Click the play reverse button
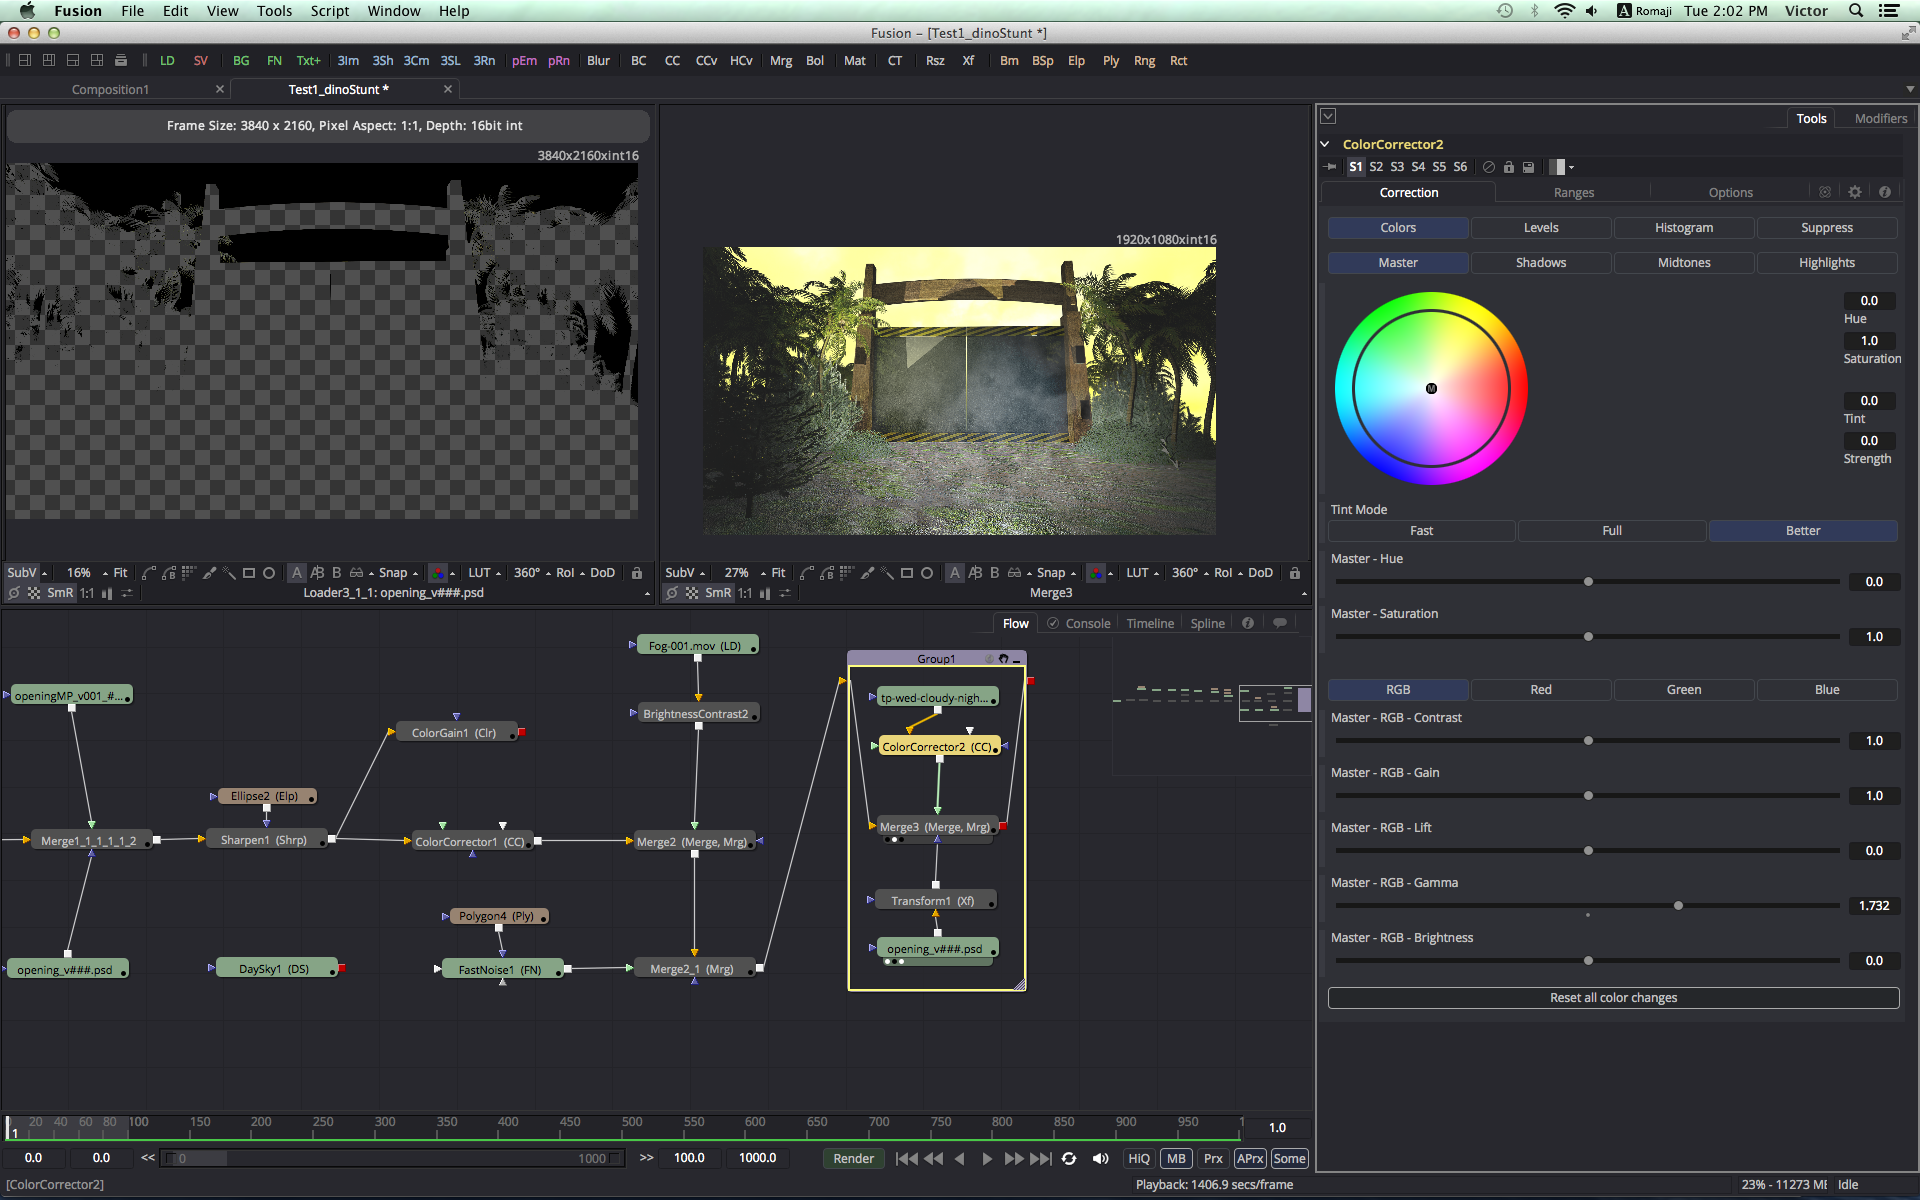Screen dimensions: 1920x1200 pyautogui.click(x=960, y=1158)
